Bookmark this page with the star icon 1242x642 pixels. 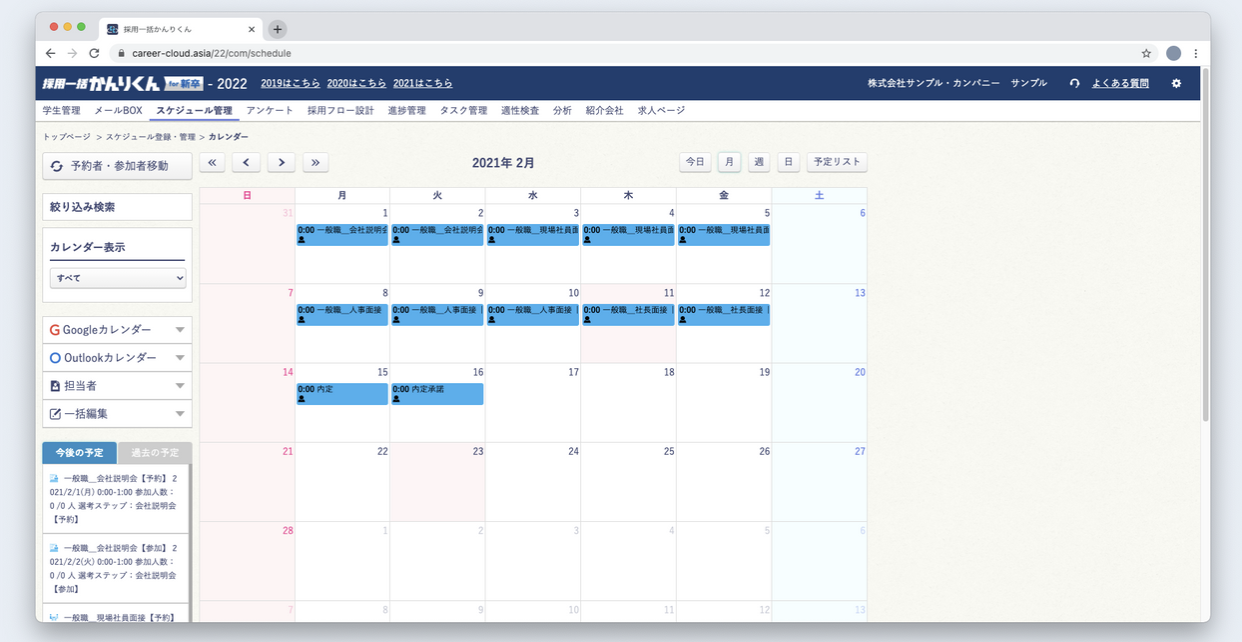tap(1146, 53)
